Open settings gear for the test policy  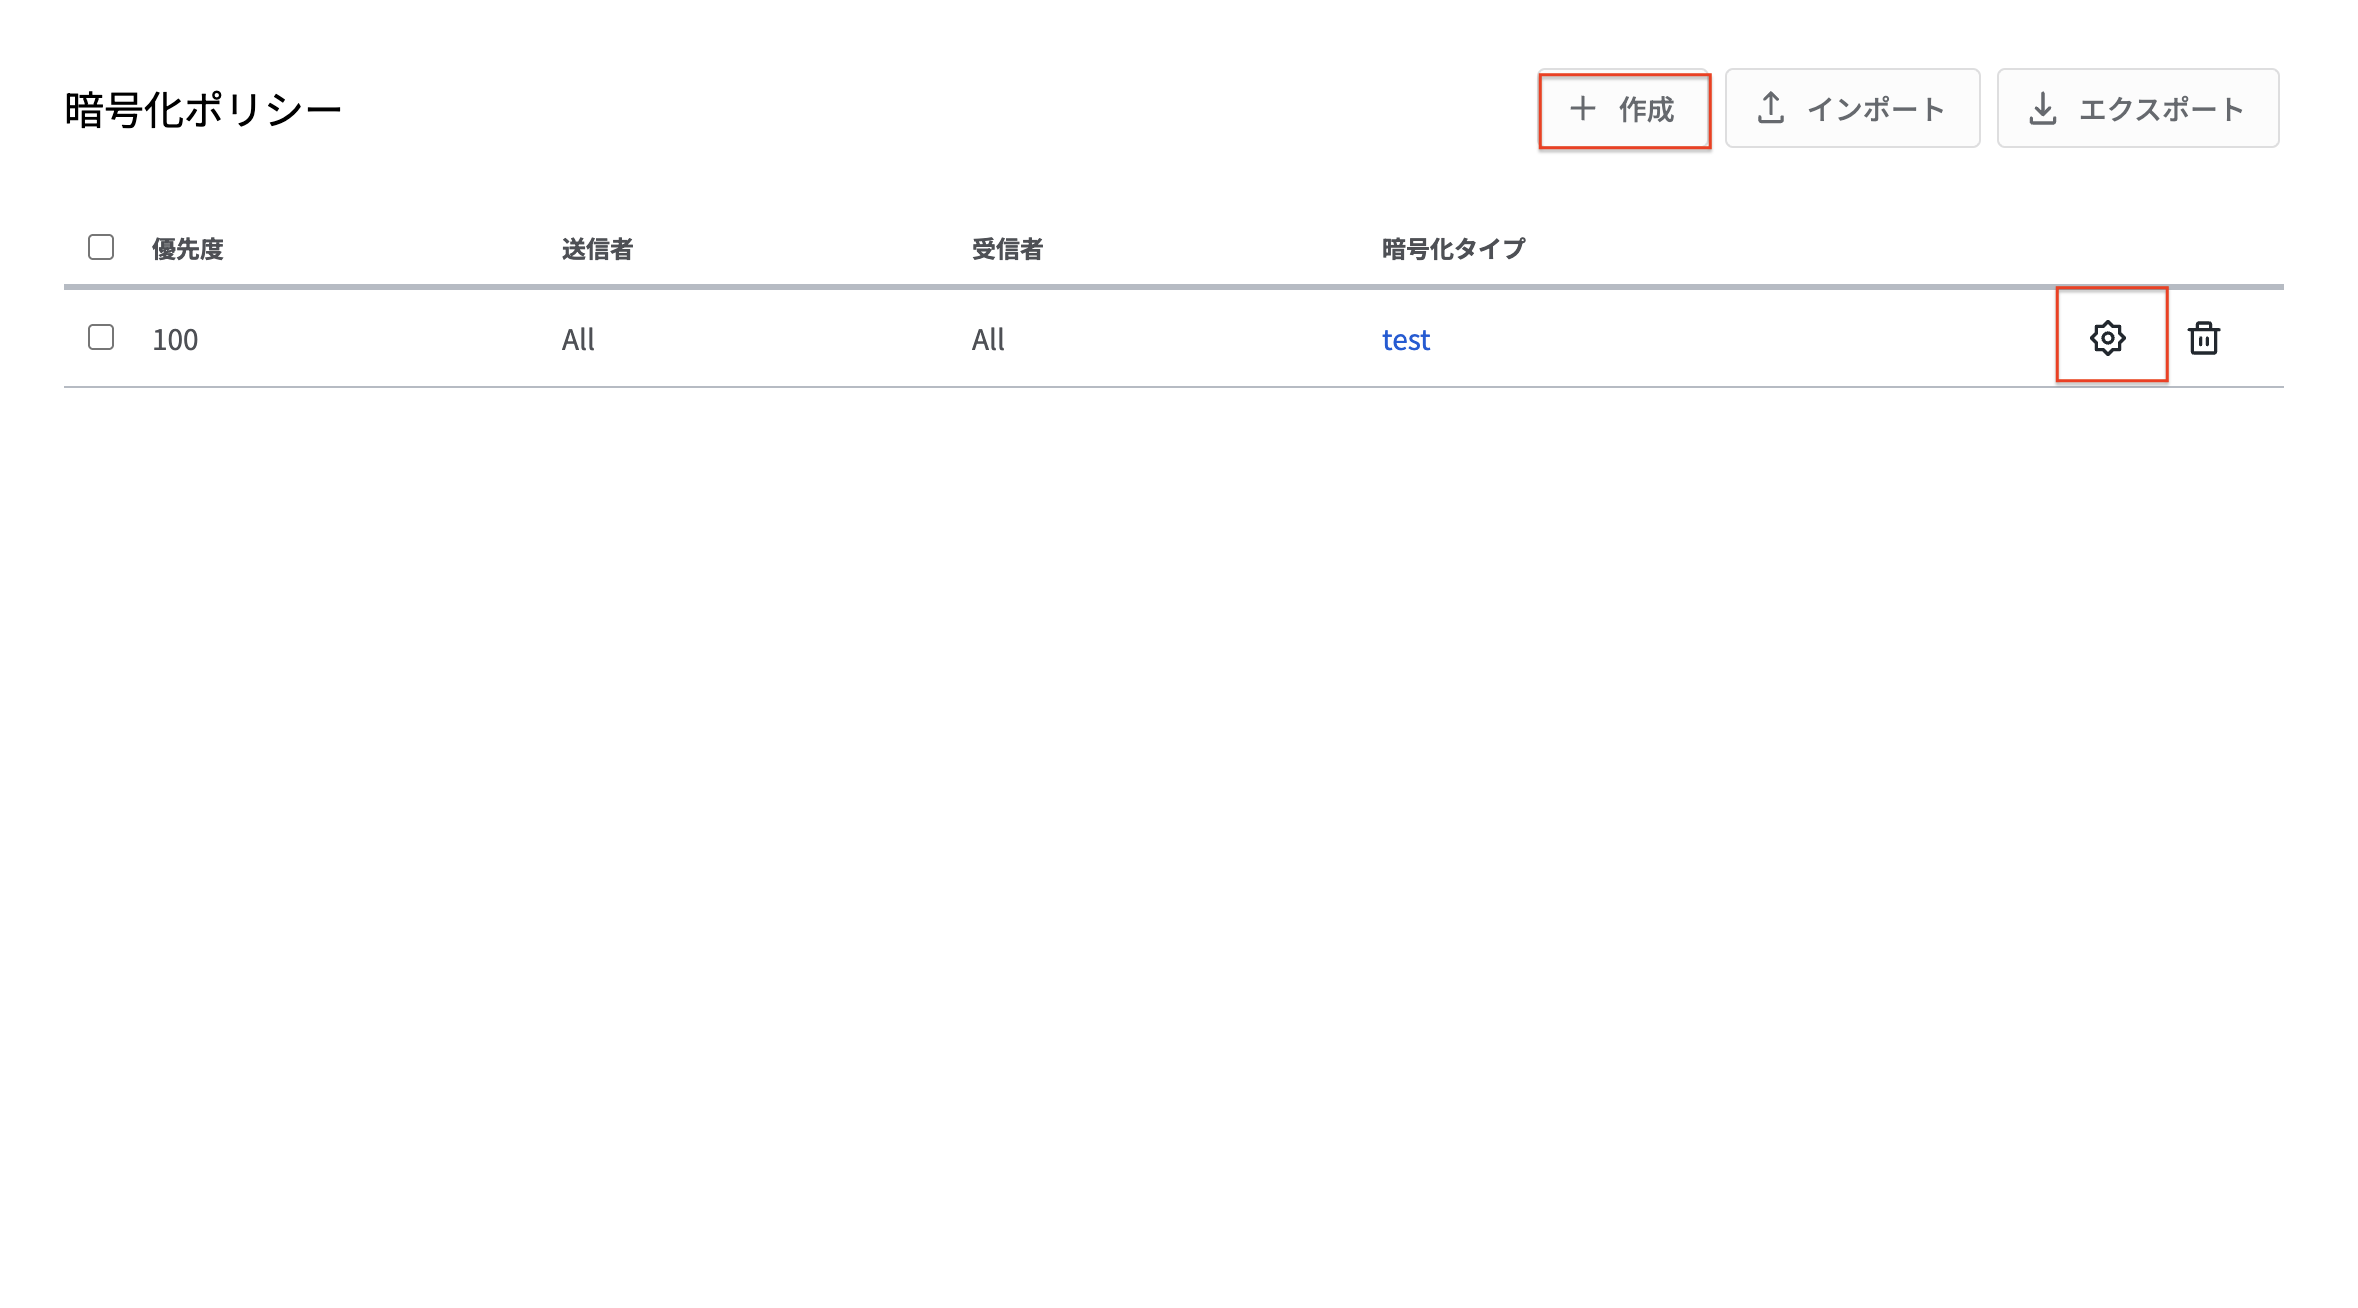pyautogui.click(x=2107, y=338)
